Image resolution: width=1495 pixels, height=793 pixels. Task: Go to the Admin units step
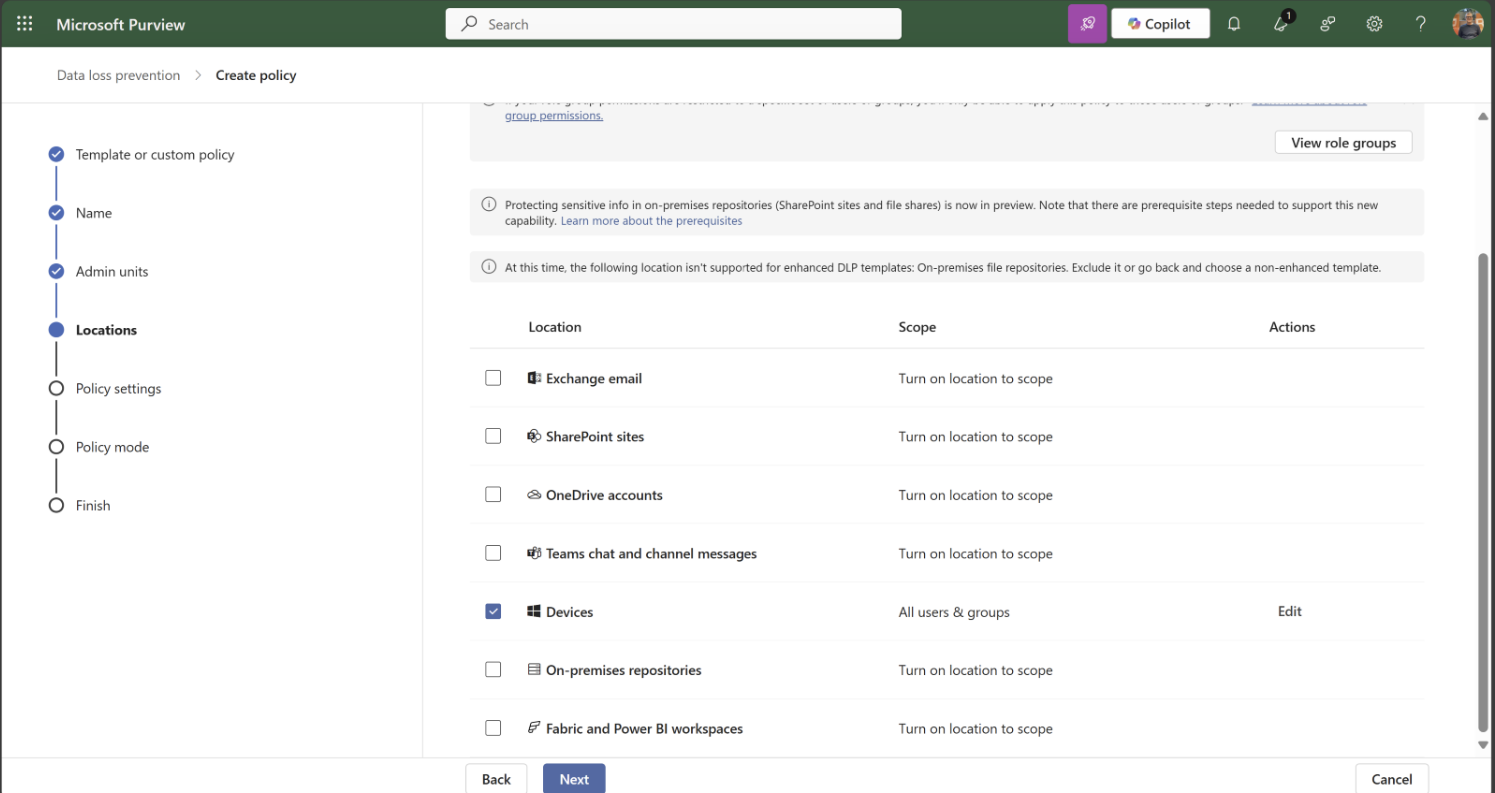[x=112, y=272]
